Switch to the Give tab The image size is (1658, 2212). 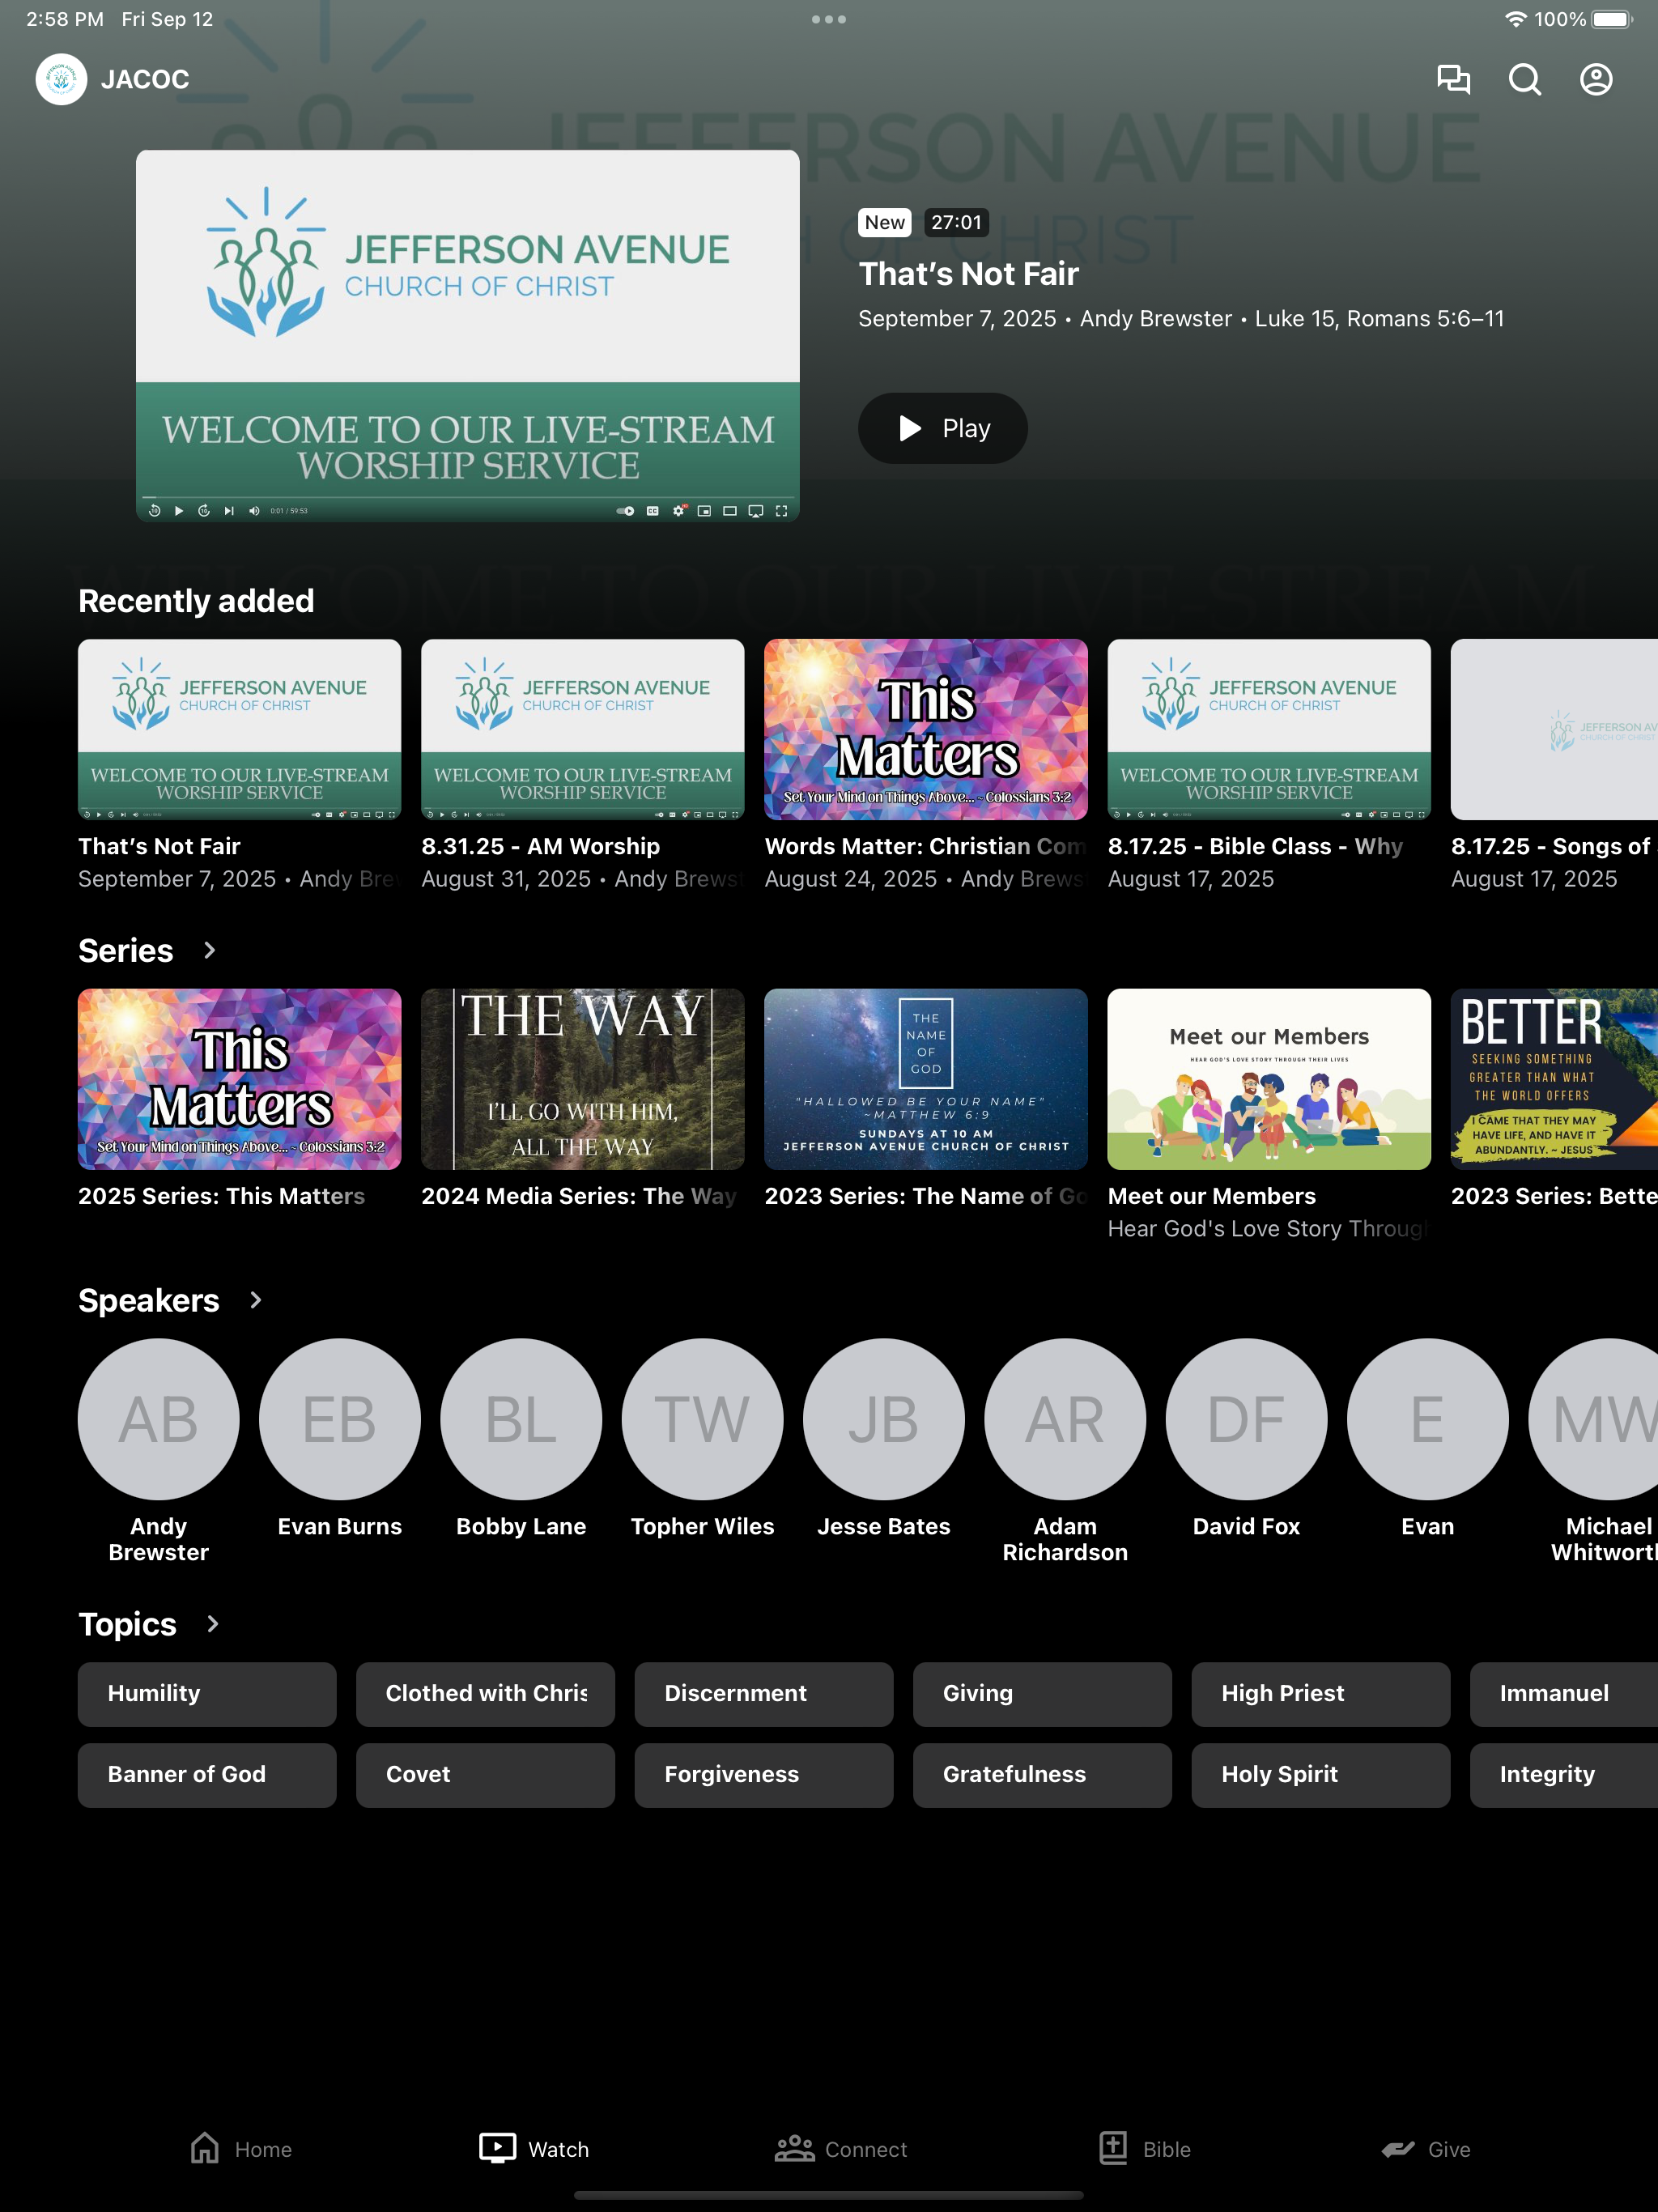coord(1425,2149)
